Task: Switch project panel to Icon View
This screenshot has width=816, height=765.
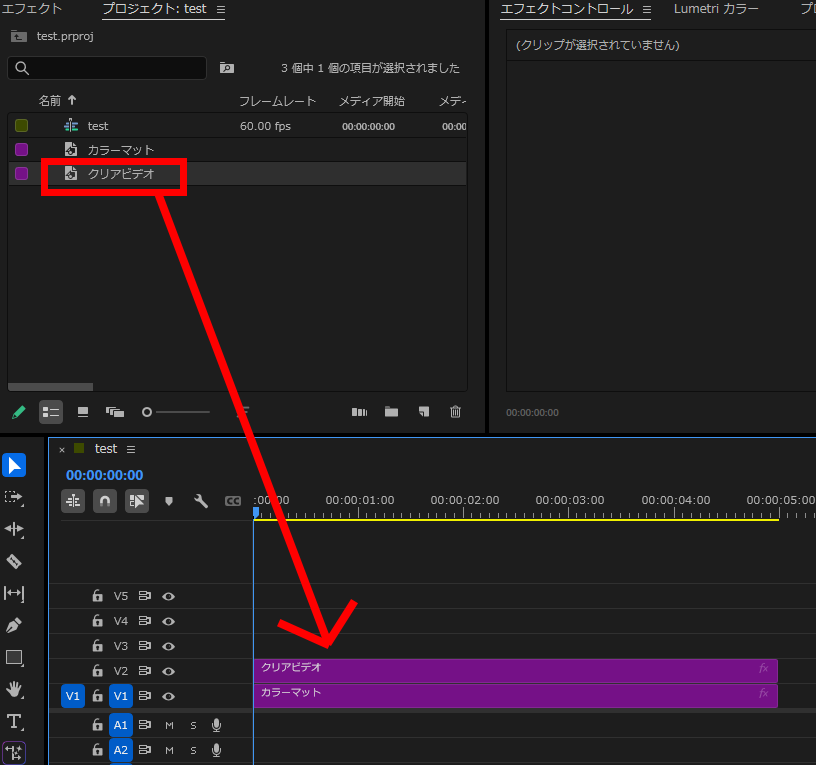Action: [83, 412]
